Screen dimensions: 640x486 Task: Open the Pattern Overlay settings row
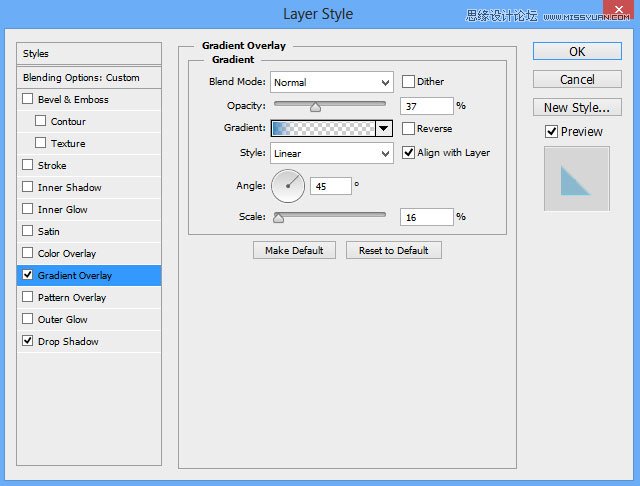(x=89, y=297)
